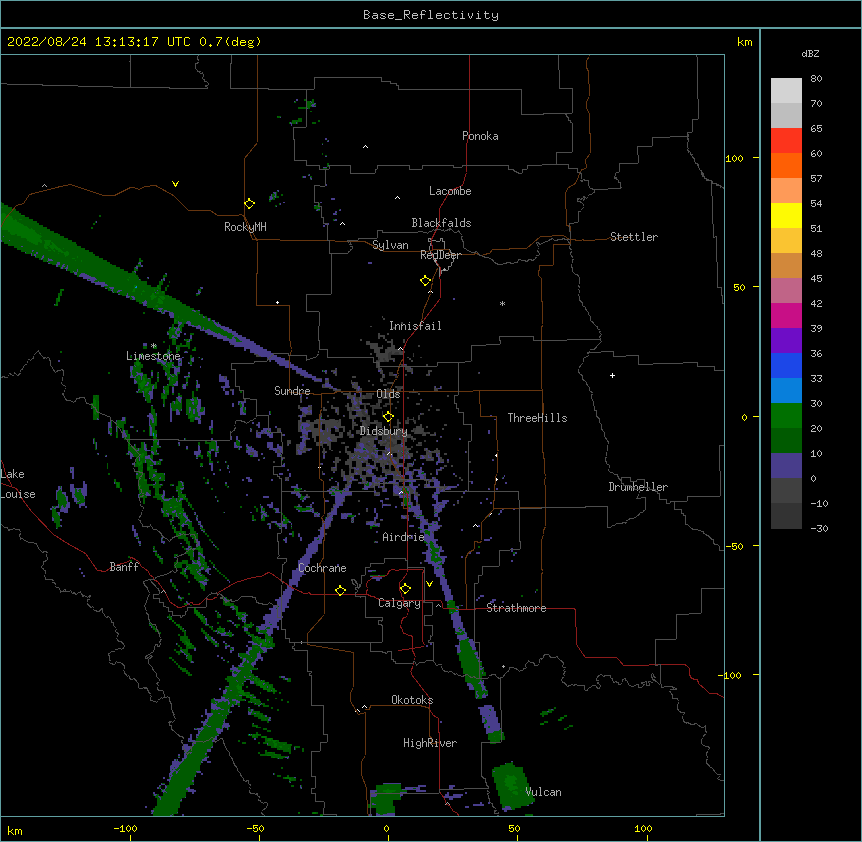This screenshot has height=842, width=862.
Task: Select the asterisk marker above Limestone
Action: tap(154, 346)
